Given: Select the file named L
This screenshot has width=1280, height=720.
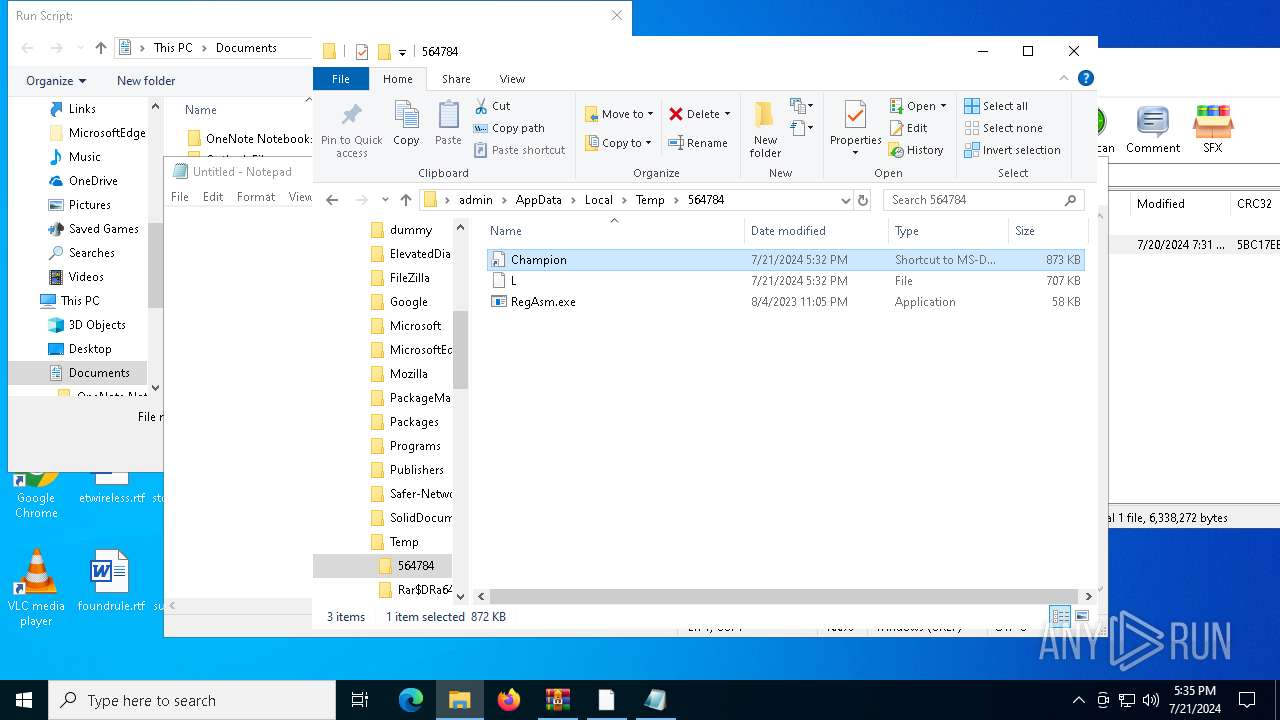Looking at the screenshot, I should [x=785, y=281].
